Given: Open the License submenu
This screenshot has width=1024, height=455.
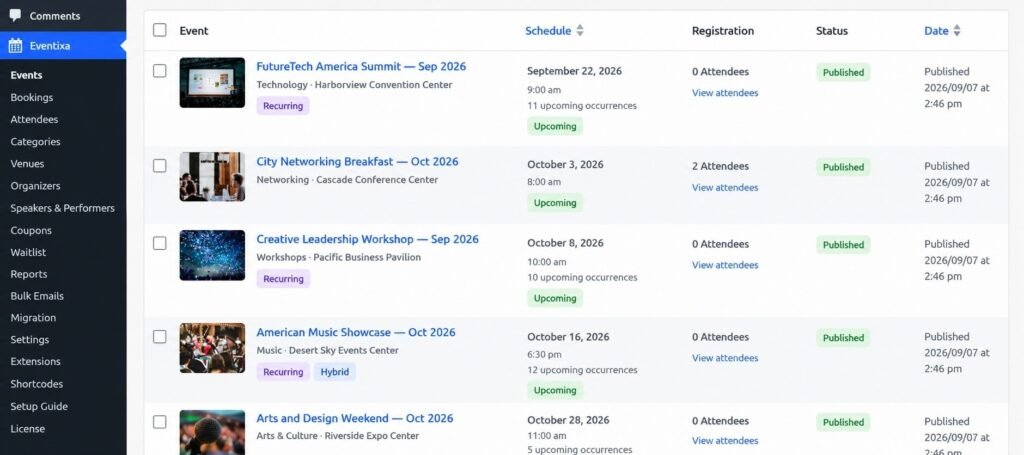Looking at the screenshot, I should [27, 429].
